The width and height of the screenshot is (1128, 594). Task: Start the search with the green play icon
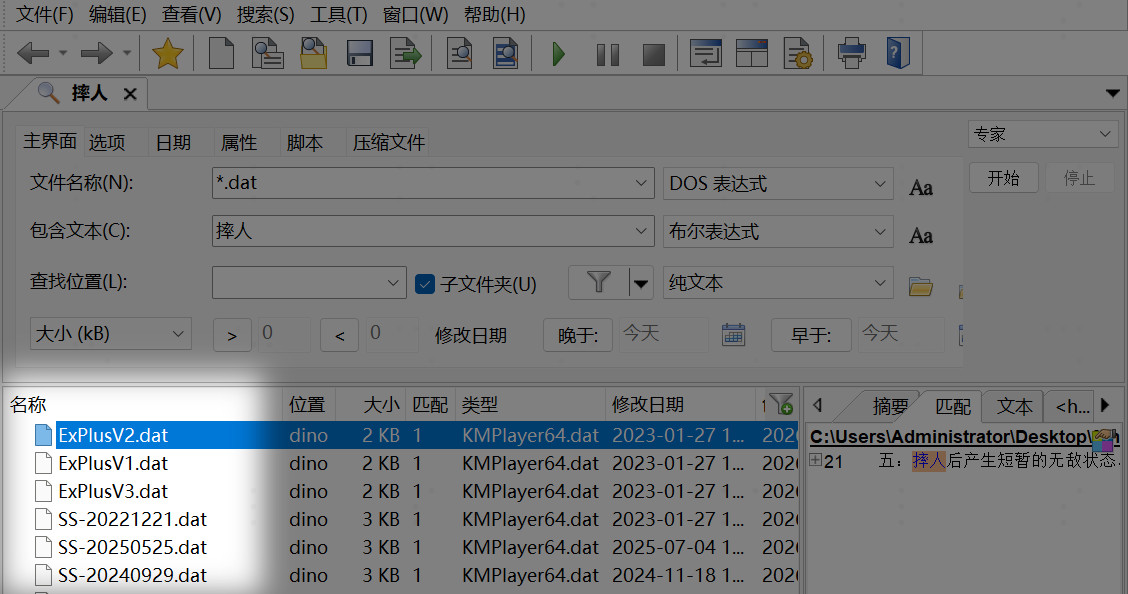tap(559, 54)
